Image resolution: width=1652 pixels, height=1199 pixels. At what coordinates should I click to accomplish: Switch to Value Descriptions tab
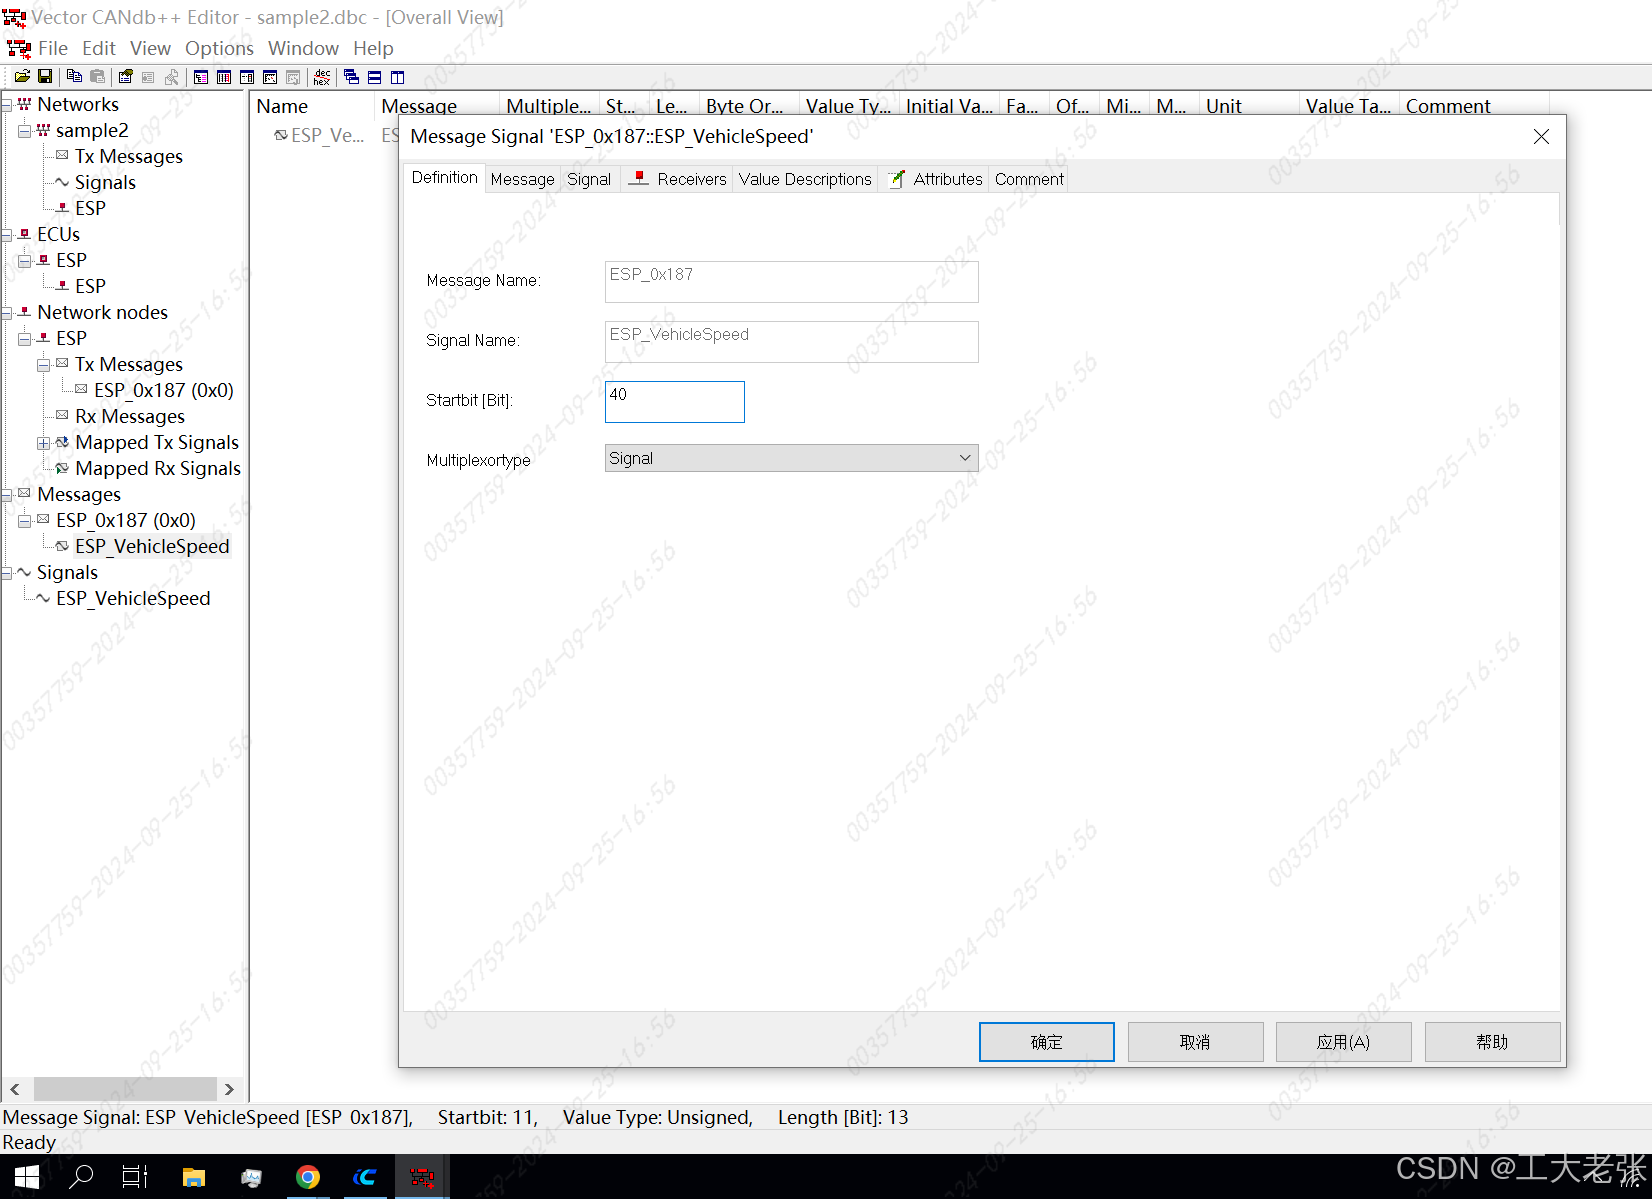805,179
